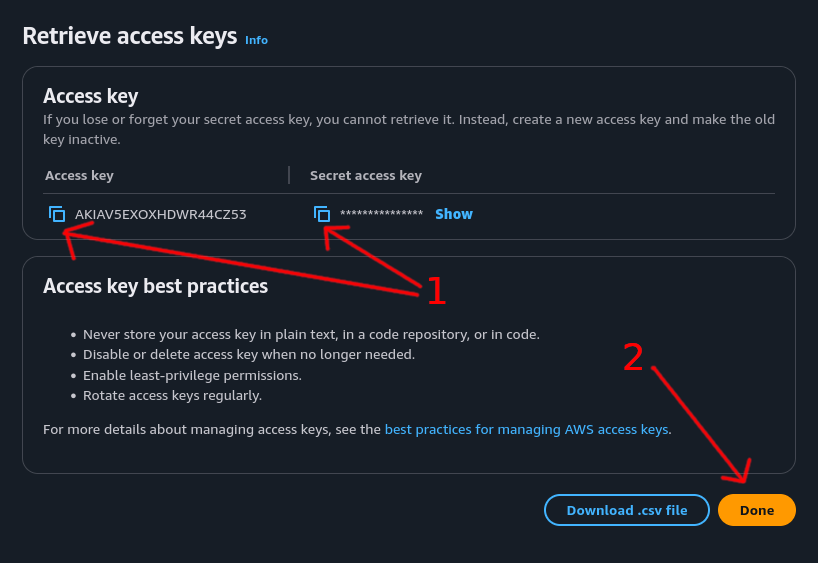Open best practices for managing AWS access keys
The image size is (818, 563).
(526, 429)
